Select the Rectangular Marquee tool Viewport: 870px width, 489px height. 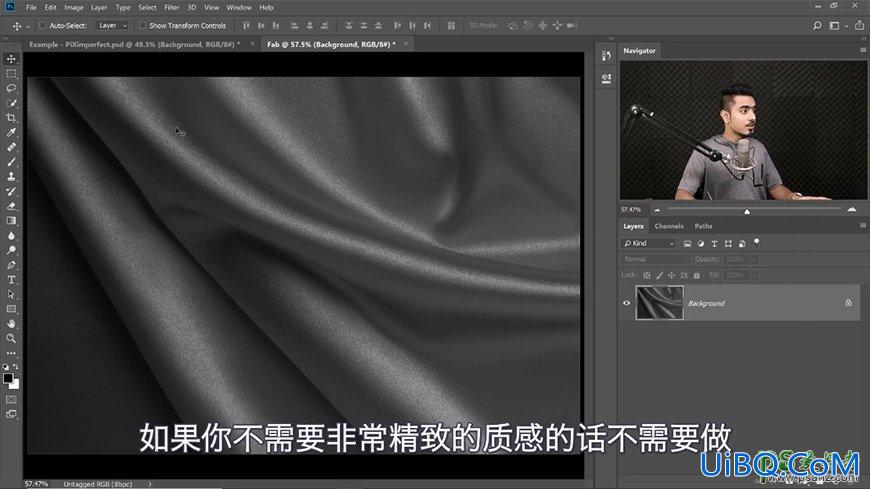click(11, 74)
